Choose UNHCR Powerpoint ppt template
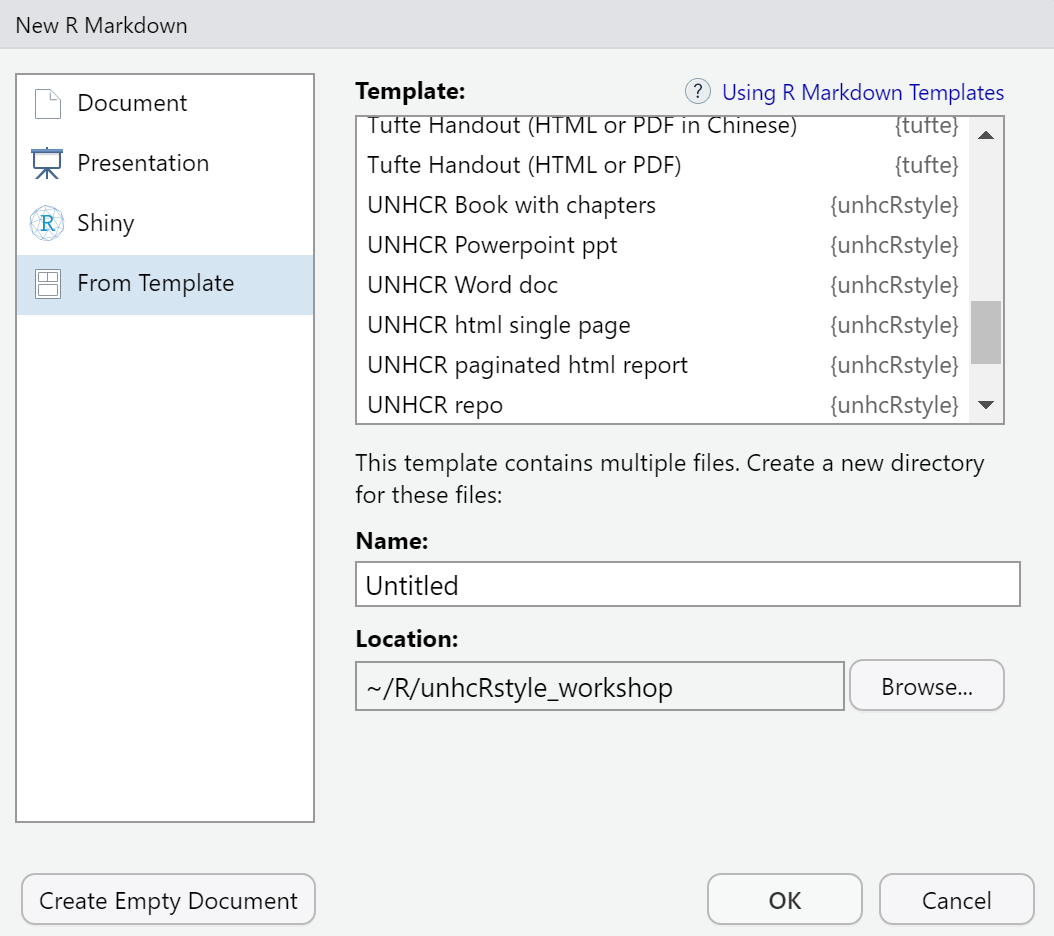This screenshot has width=1054, height=936. pos(663,245)
